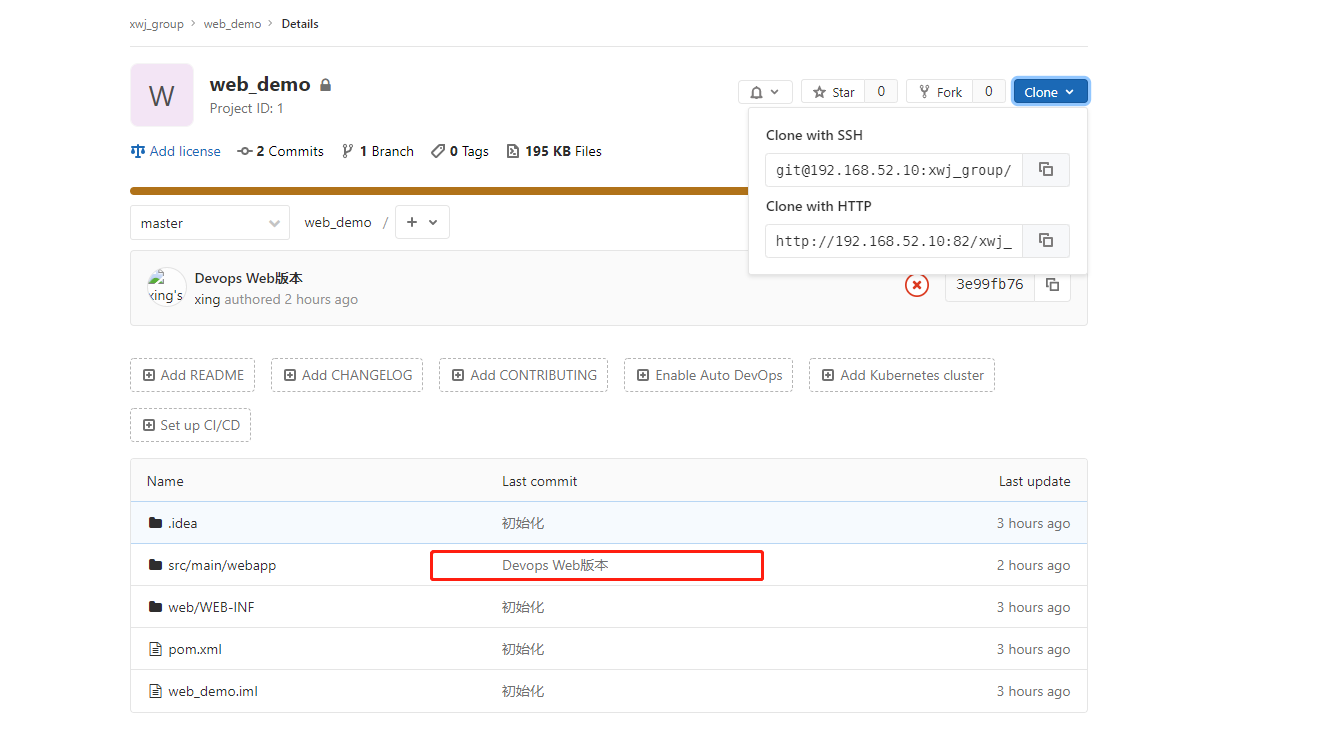Copy the SSH clone URL

click(1046, 170)
